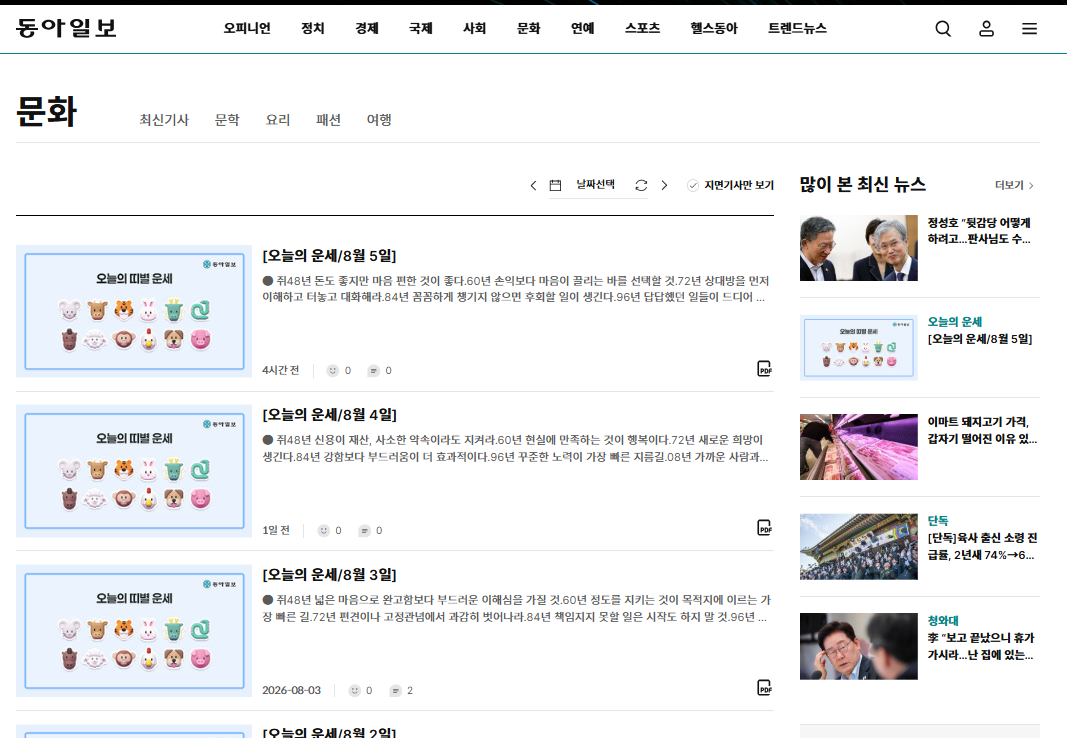Open 스포츠 in top navigation

pyautogui.click(x=642, y=29)
